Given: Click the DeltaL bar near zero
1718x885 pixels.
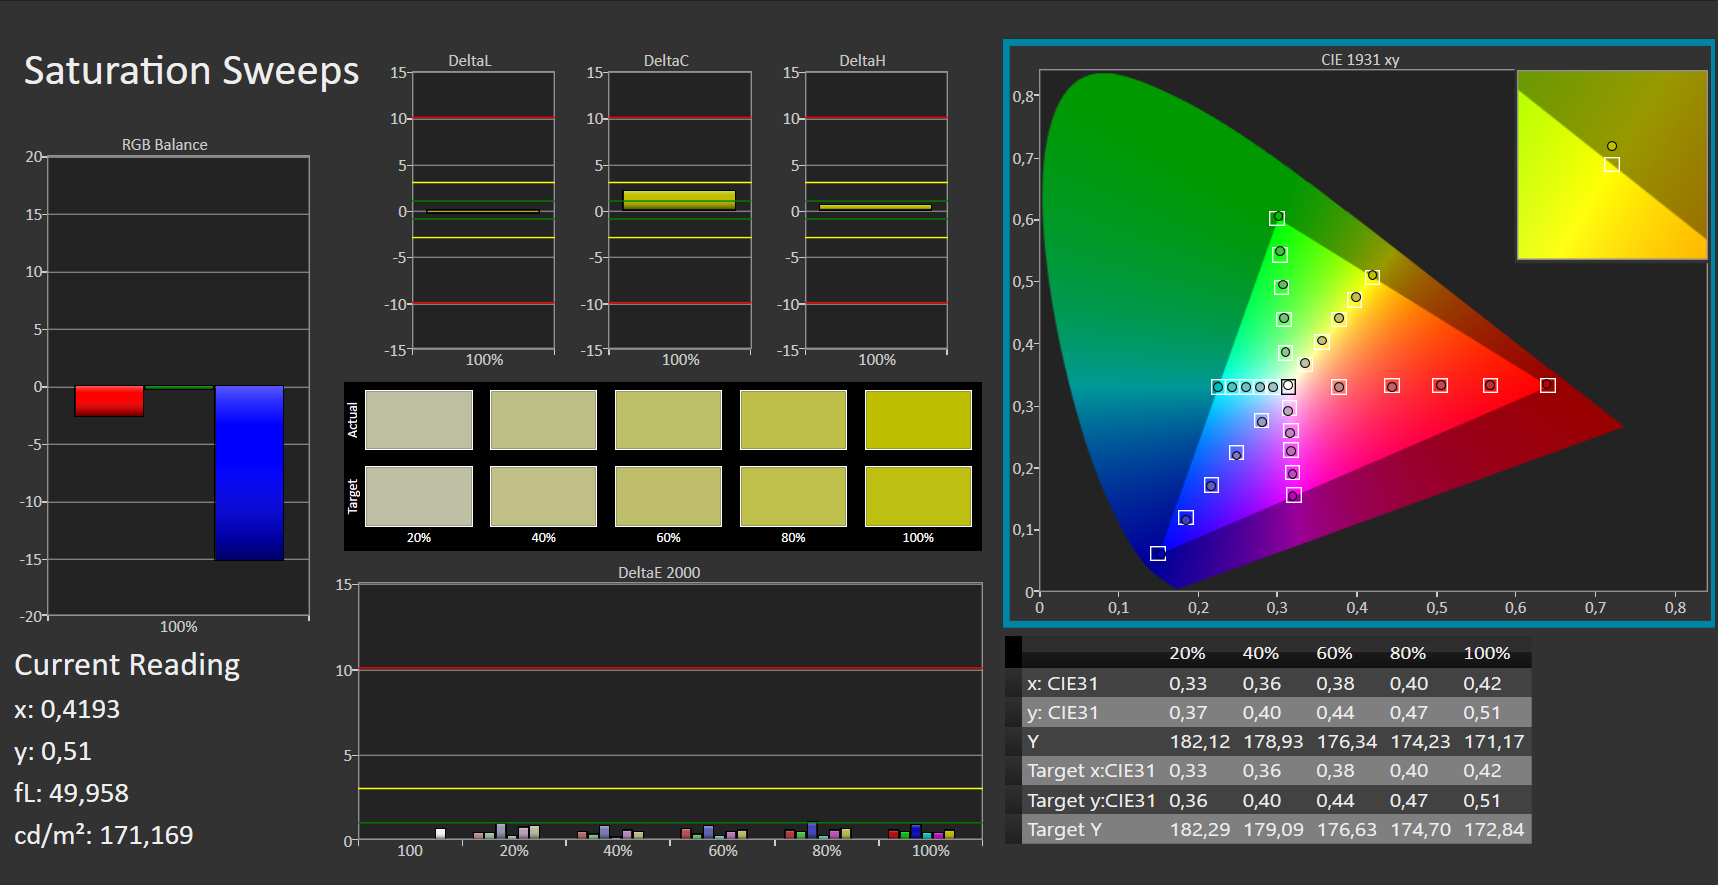Looking at the screenshot, I should click(x=483, y=211).
